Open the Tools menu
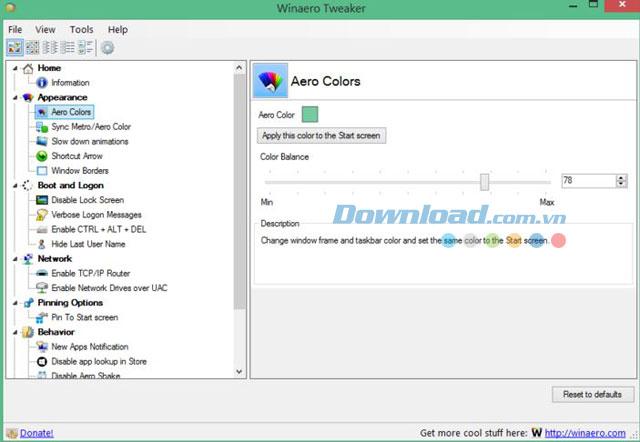Screen dimensions: 640x442 click(x=82, y=30)
